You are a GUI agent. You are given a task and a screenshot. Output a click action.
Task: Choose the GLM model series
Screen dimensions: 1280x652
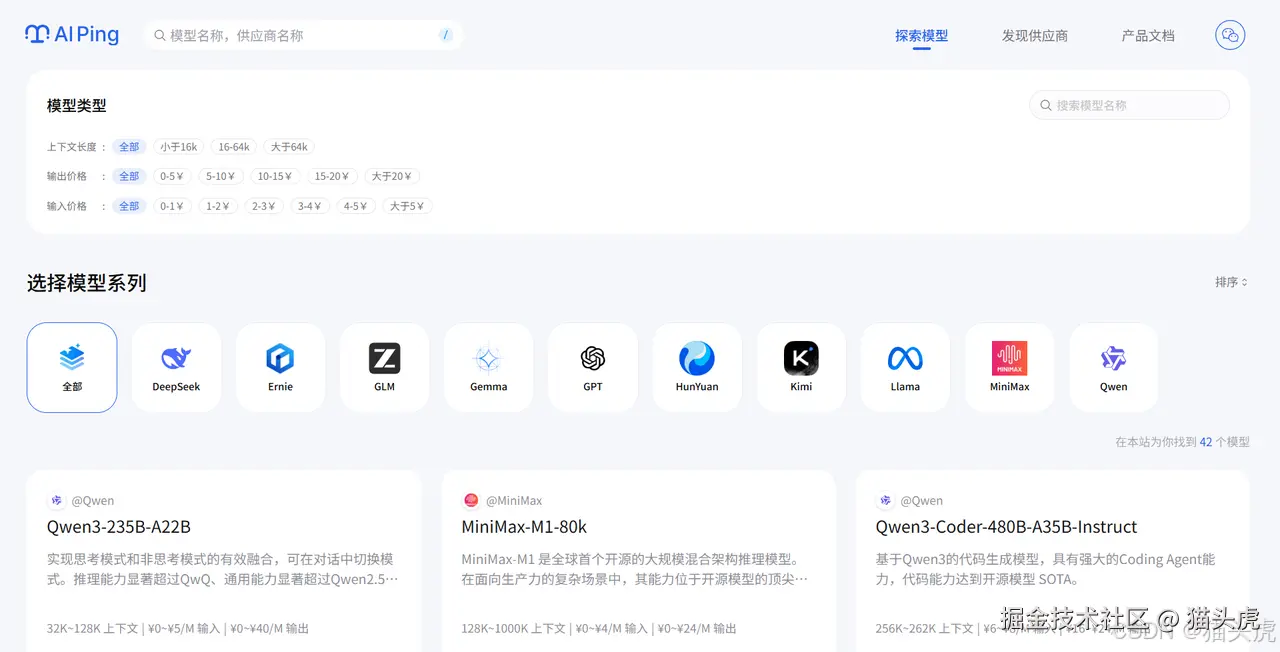coord(384,367)
